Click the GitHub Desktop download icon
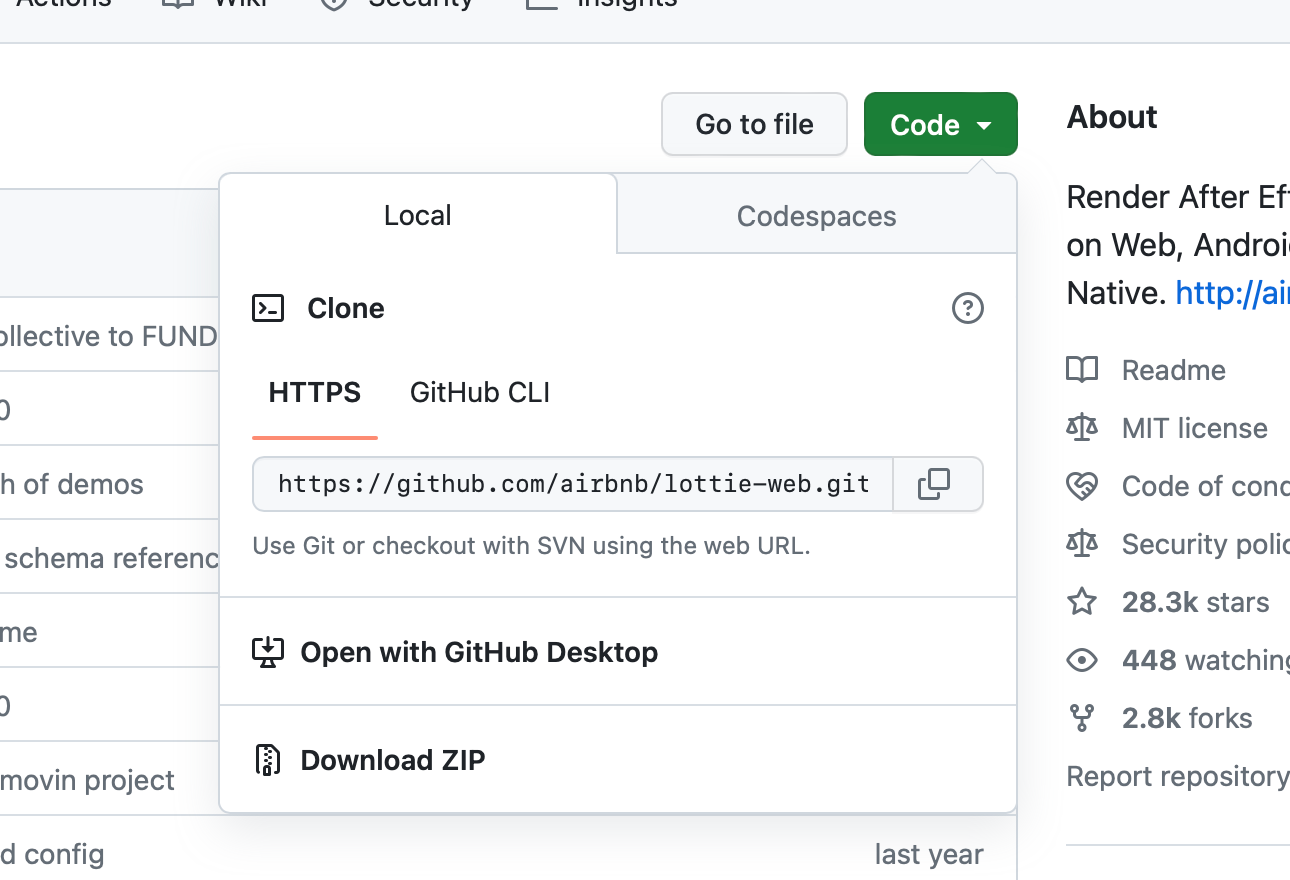The width and height of the screenshot is (1290, 880). [x=268, y=653]
